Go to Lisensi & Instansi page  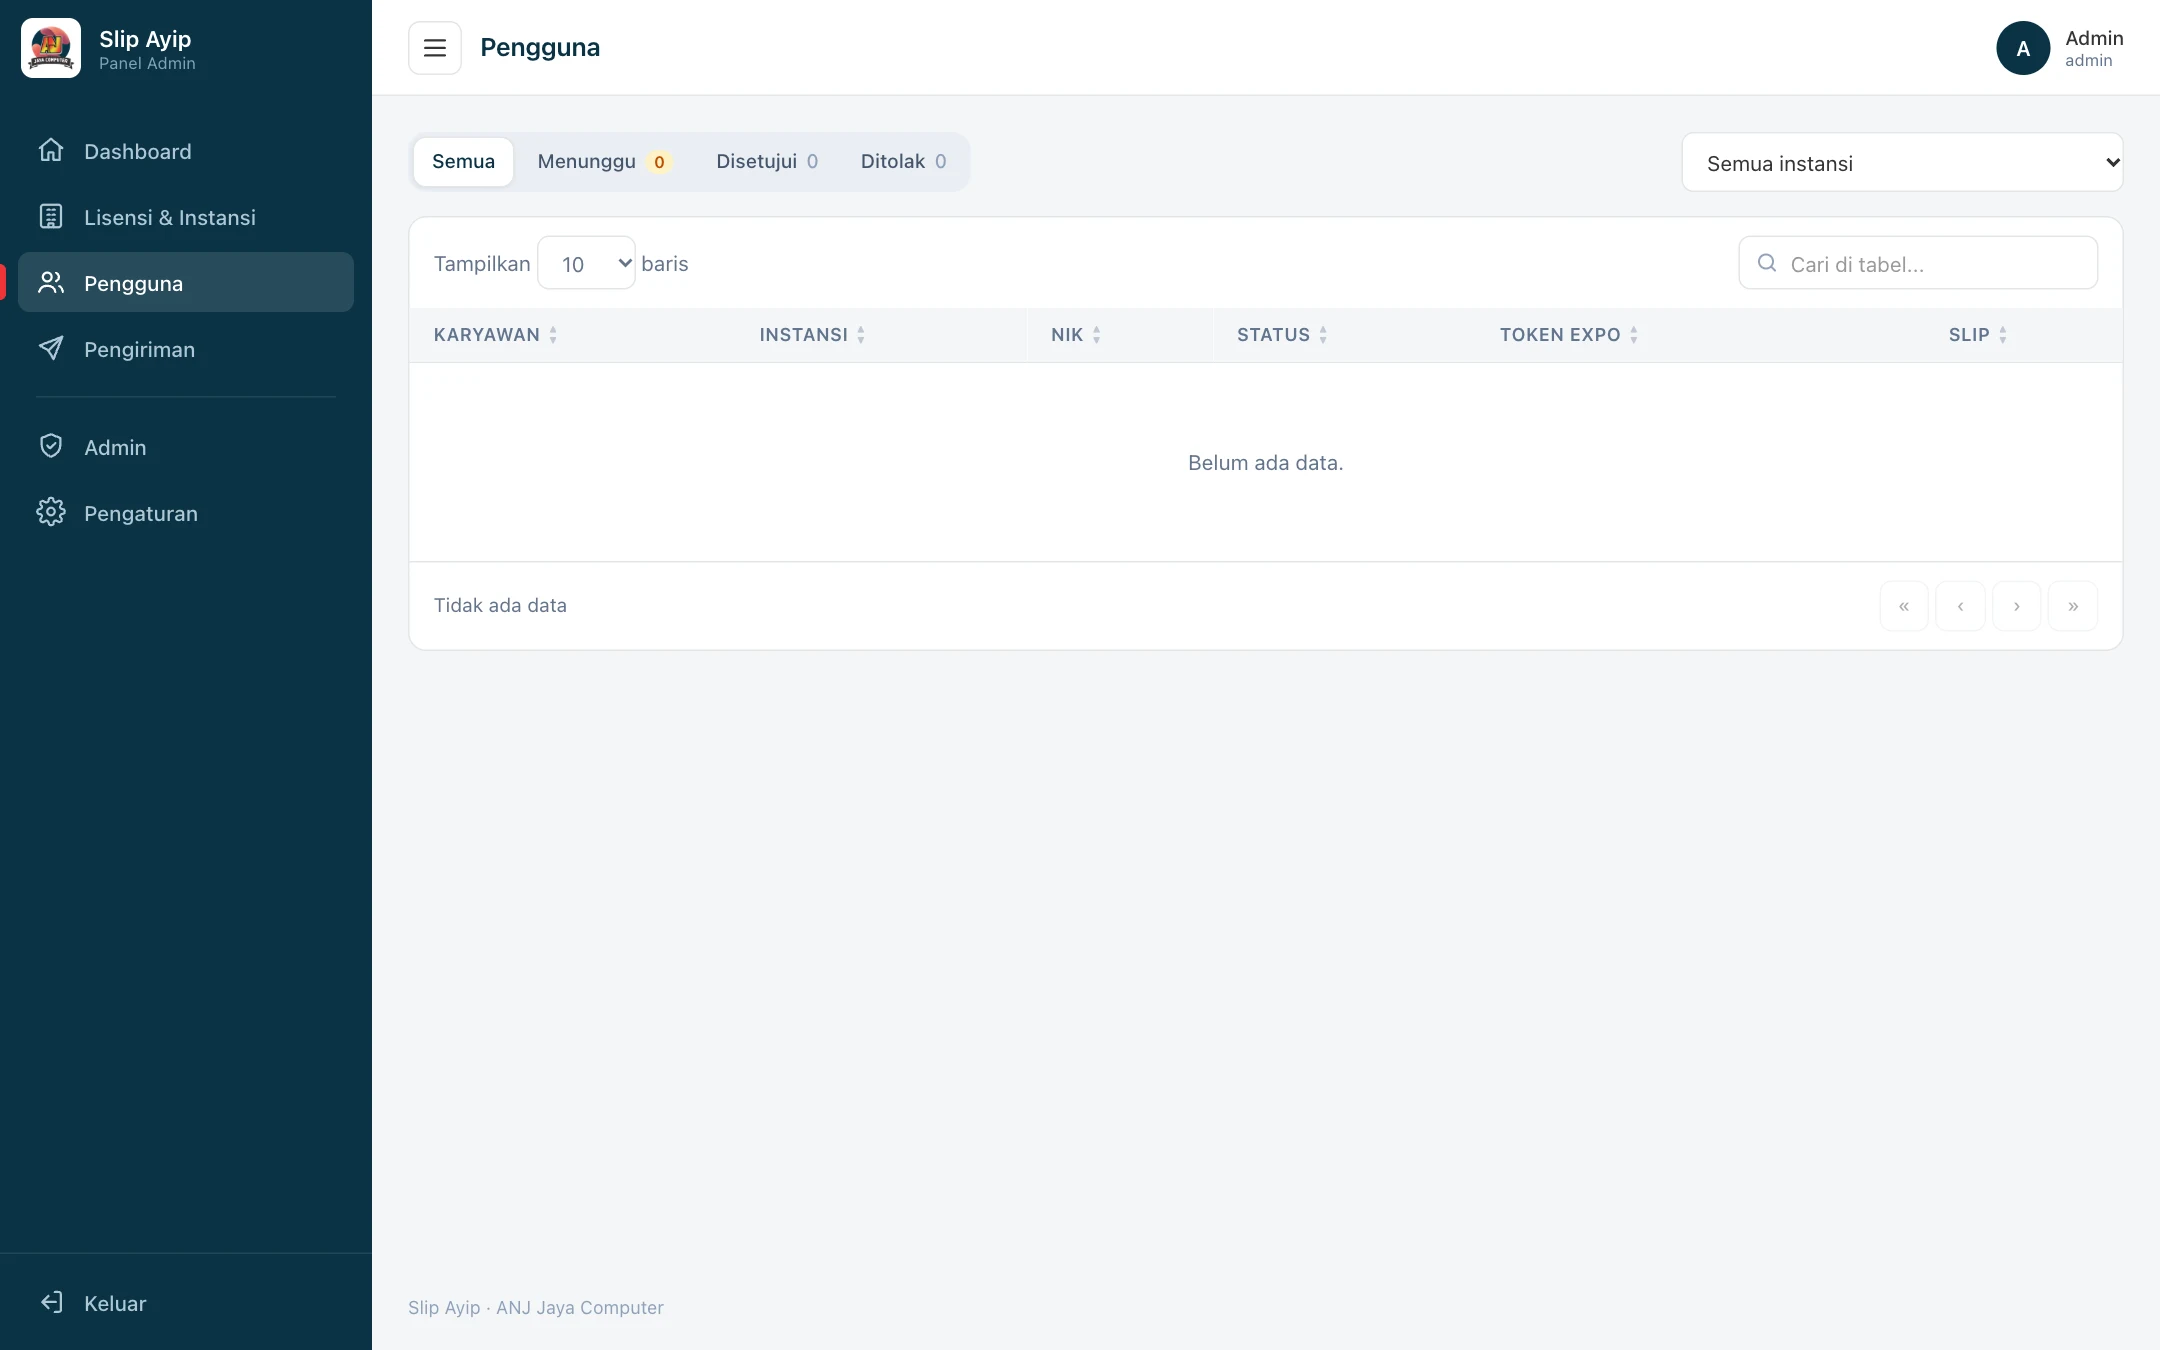pyautogui.click(x=186, y=217)
